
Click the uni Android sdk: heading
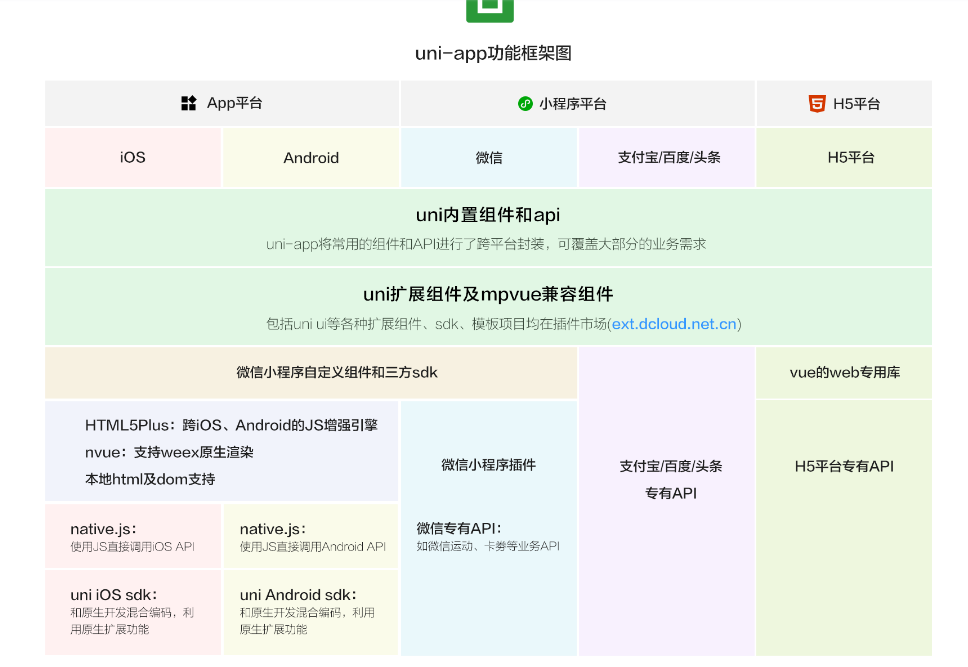[298, 595]
